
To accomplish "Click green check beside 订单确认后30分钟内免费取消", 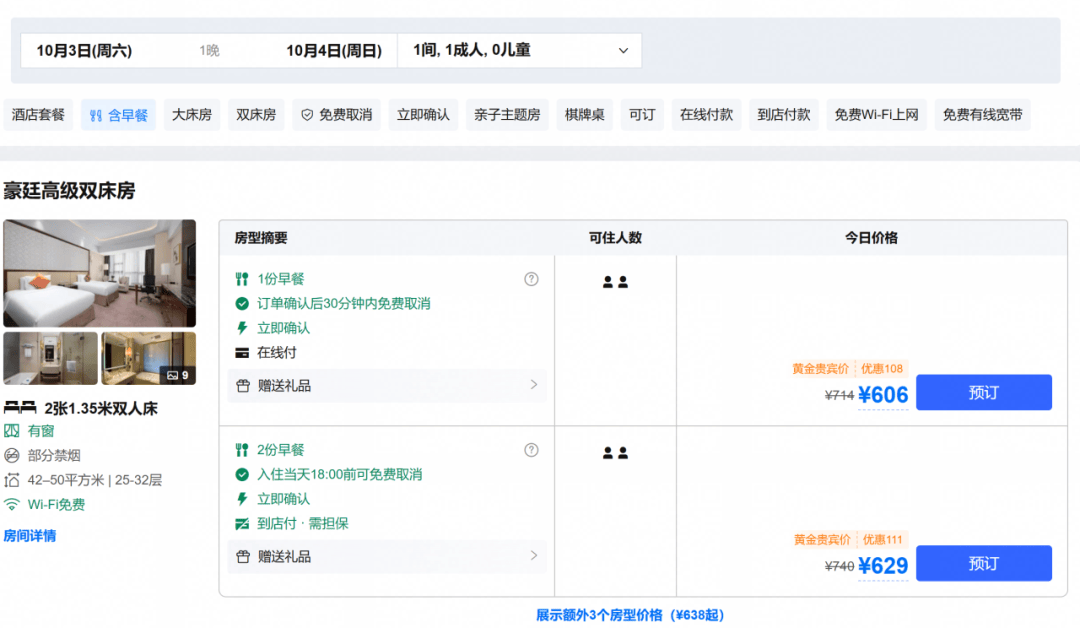I will click(x=242, y=303).
